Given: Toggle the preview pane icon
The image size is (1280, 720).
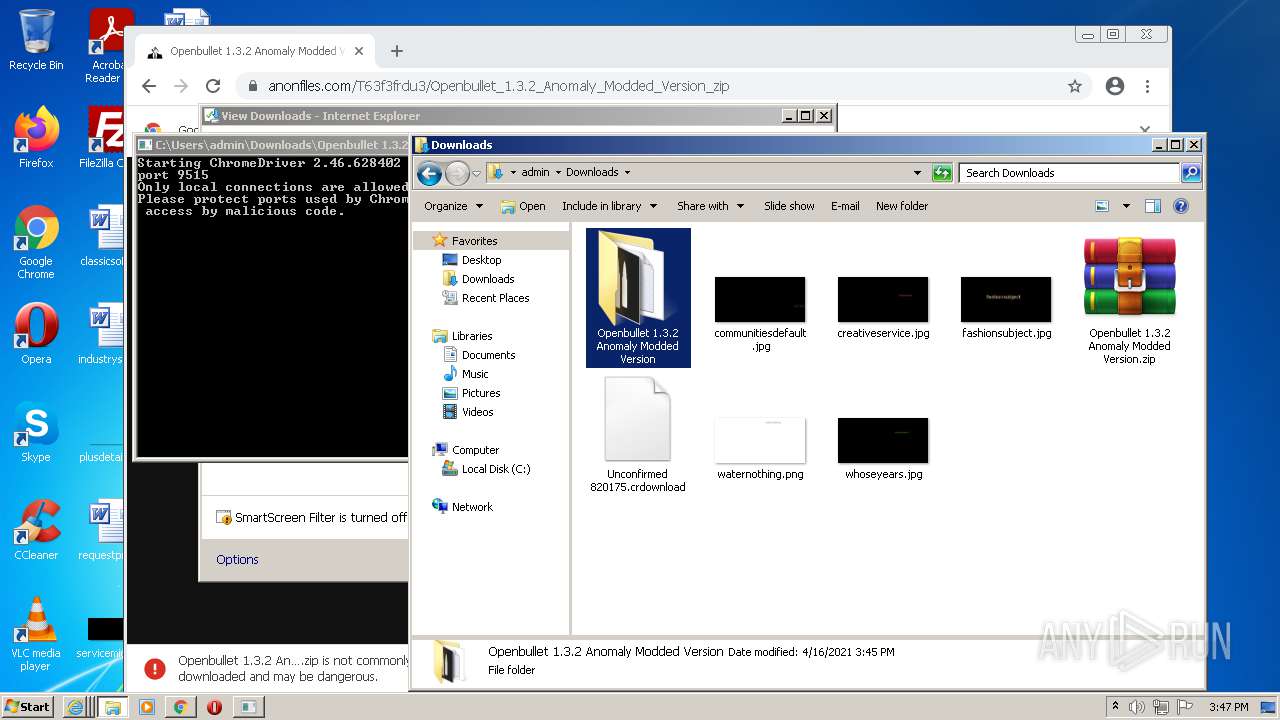Looking at the screenshot, I should click(x=1152, y=206).
